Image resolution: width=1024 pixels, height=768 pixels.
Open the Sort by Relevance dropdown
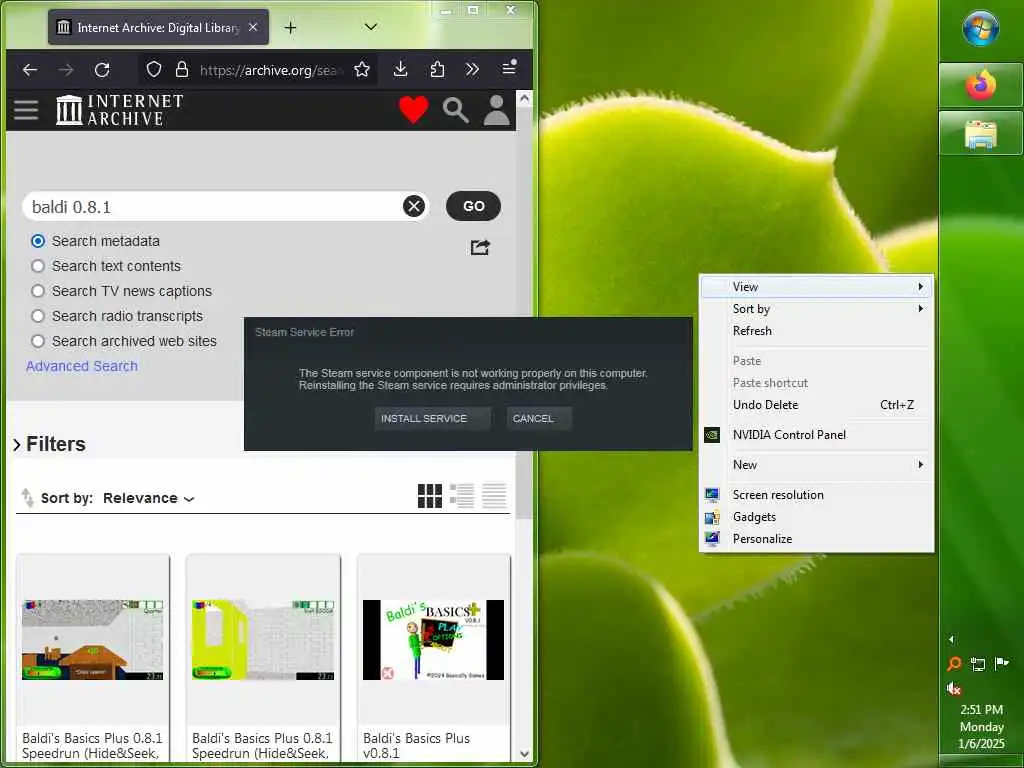[149, 498]
